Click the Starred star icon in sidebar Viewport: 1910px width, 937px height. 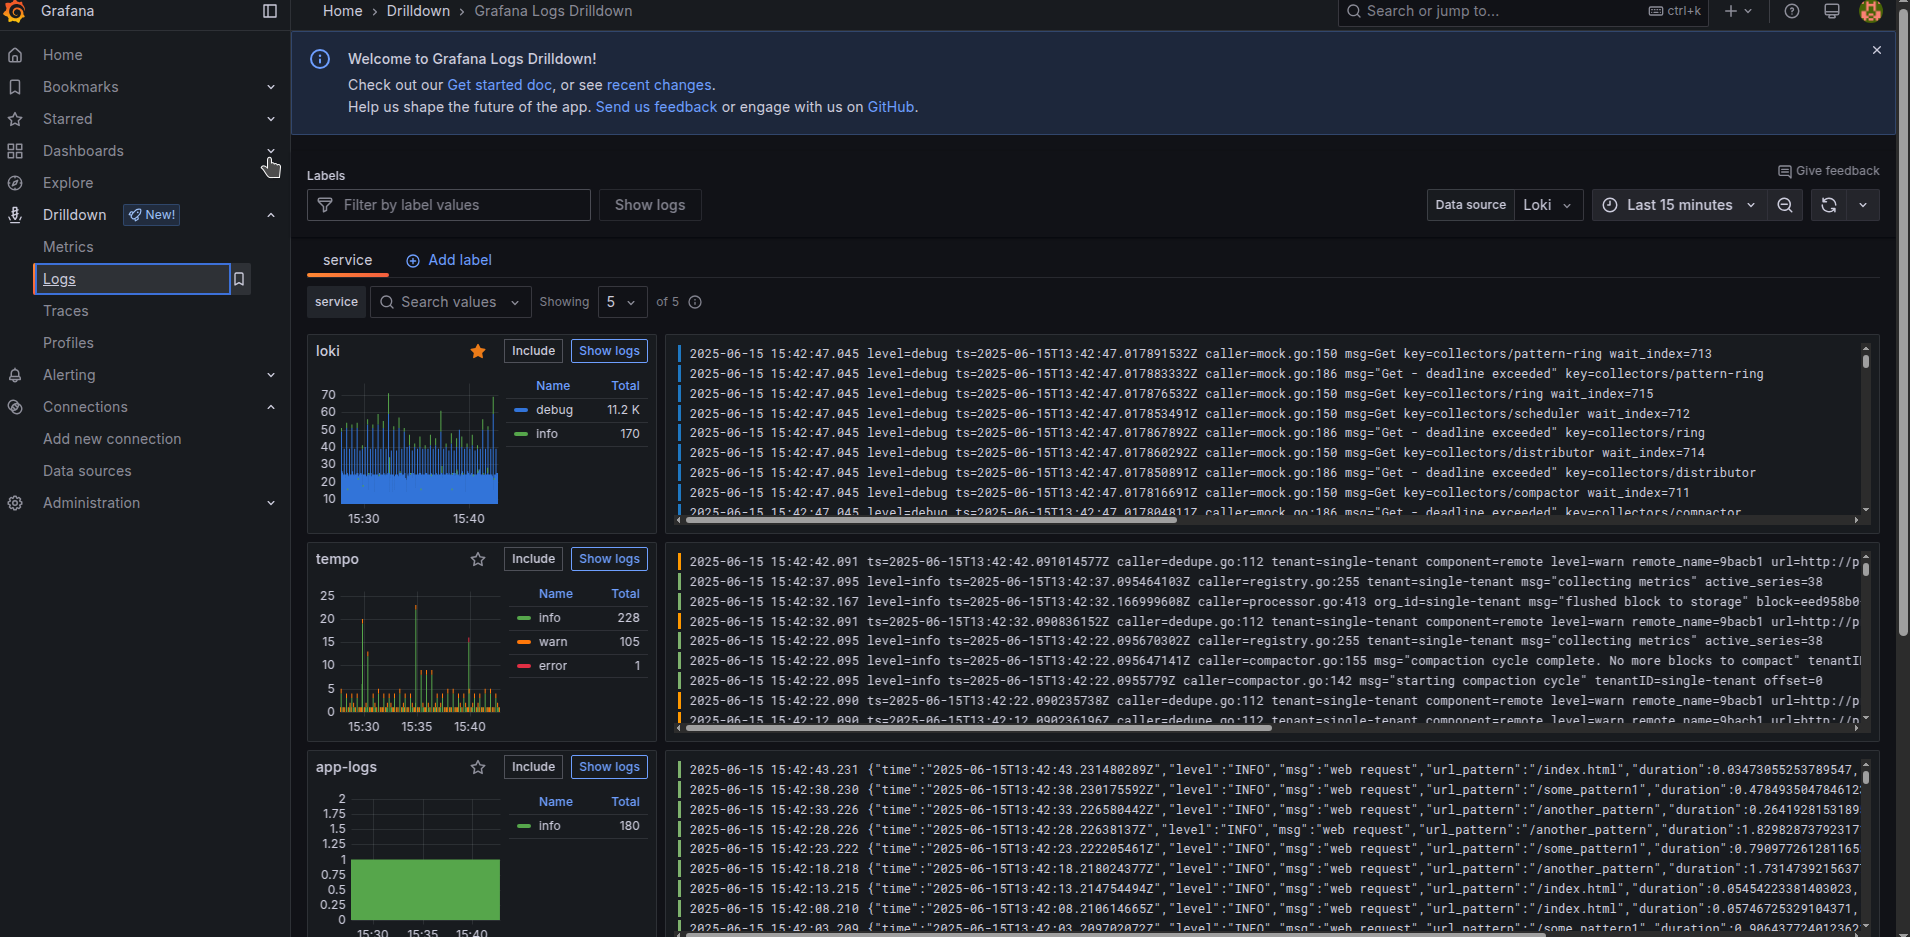[15, 119]
